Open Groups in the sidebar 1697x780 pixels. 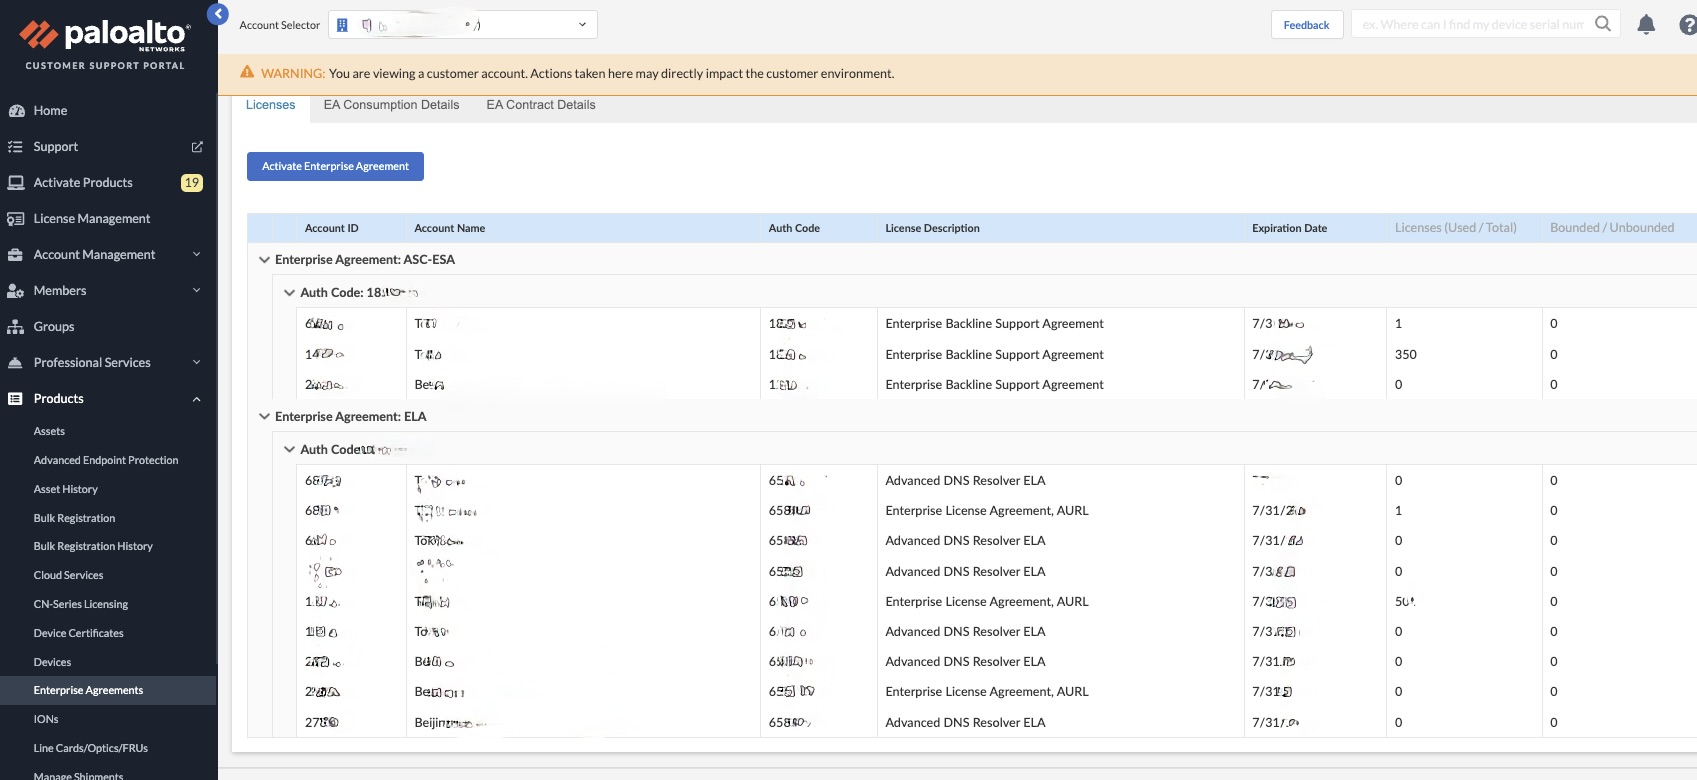coord(54,327)
